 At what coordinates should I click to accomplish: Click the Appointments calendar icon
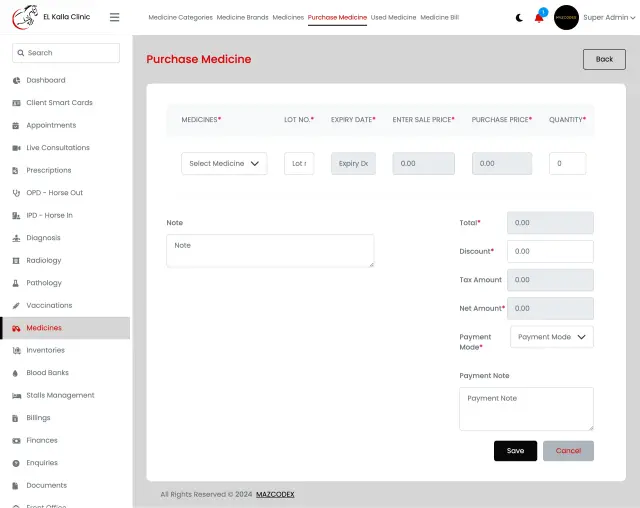click(x=16, y=125)
